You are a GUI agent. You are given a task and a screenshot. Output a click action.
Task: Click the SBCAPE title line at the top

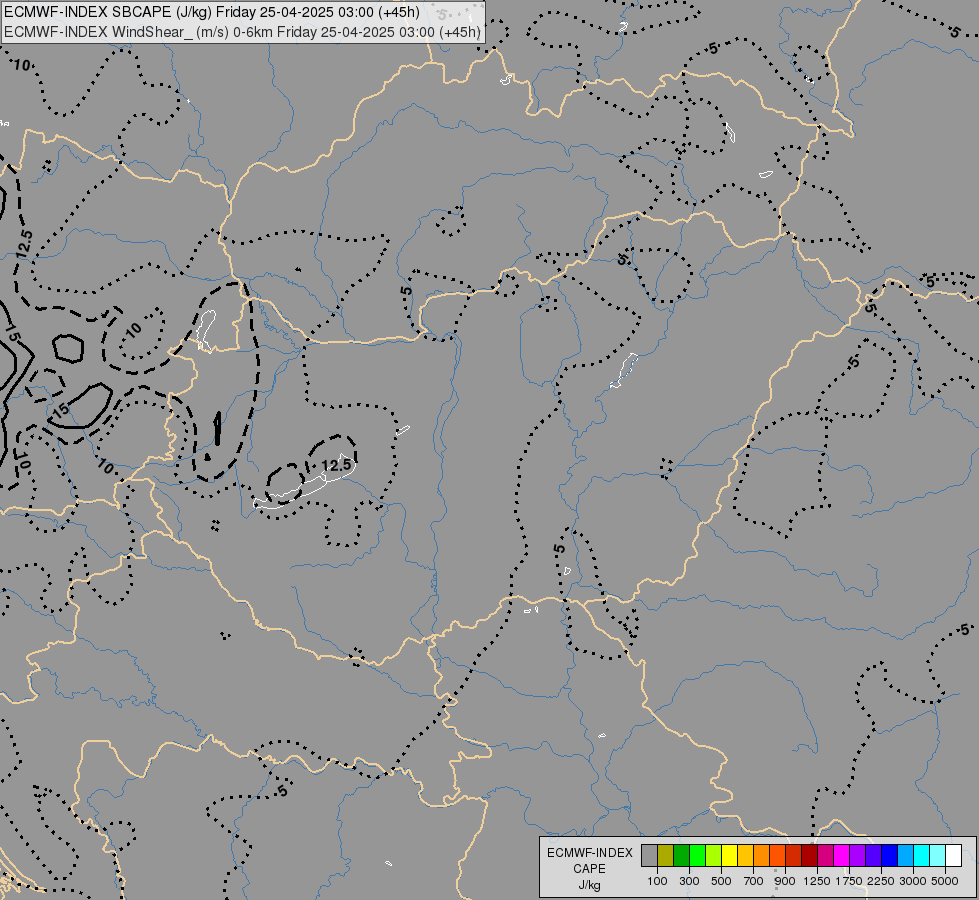212,12
